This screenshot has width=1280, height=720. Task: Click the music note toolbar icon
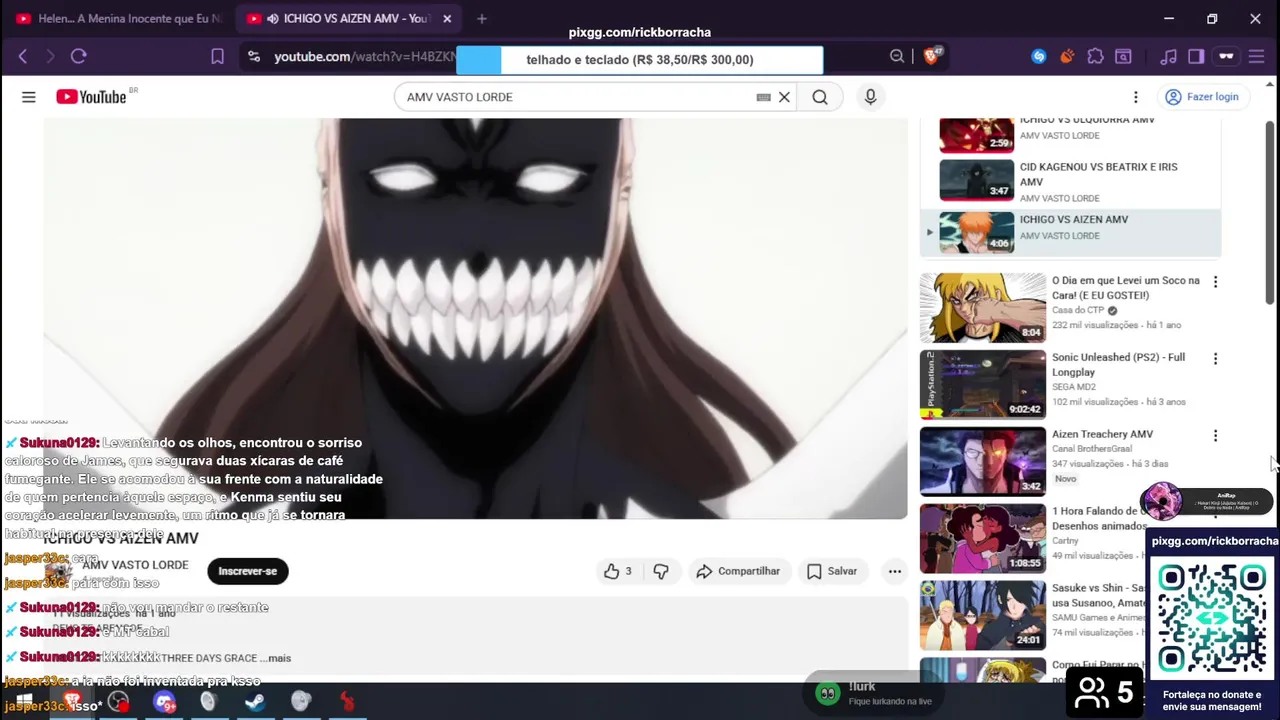click(1168, 57)
